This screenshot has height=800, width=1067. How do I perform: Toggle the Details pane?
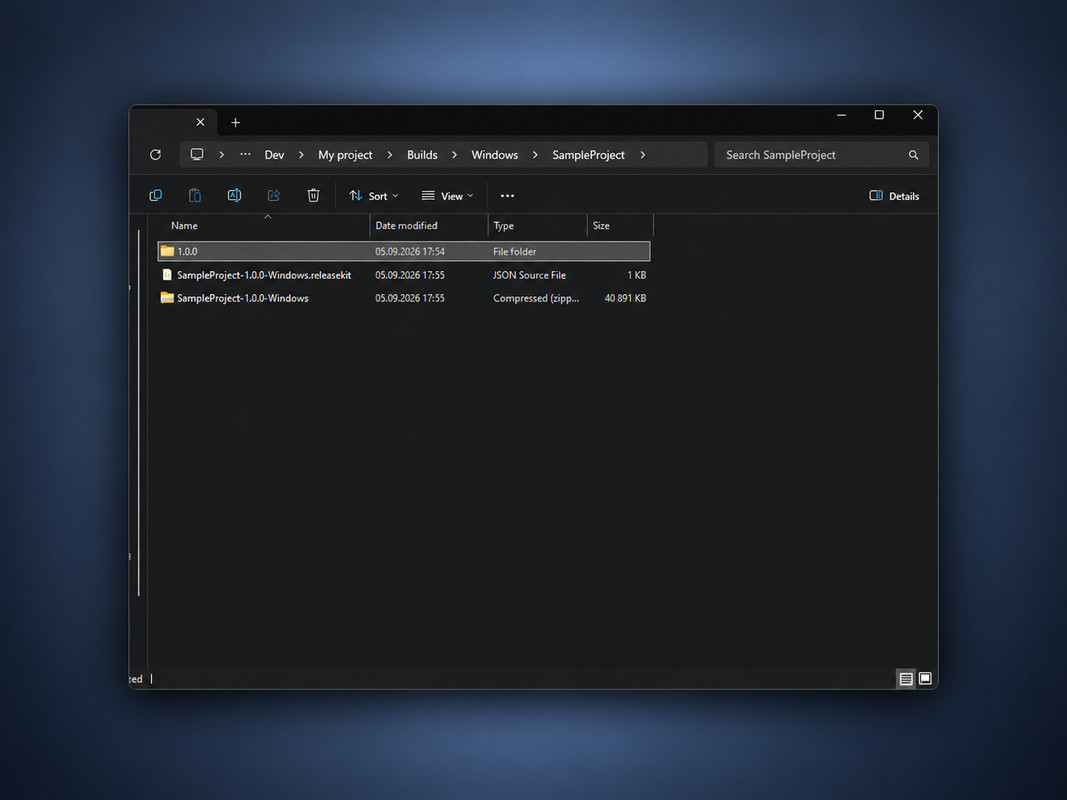click(x=894, y=196)
